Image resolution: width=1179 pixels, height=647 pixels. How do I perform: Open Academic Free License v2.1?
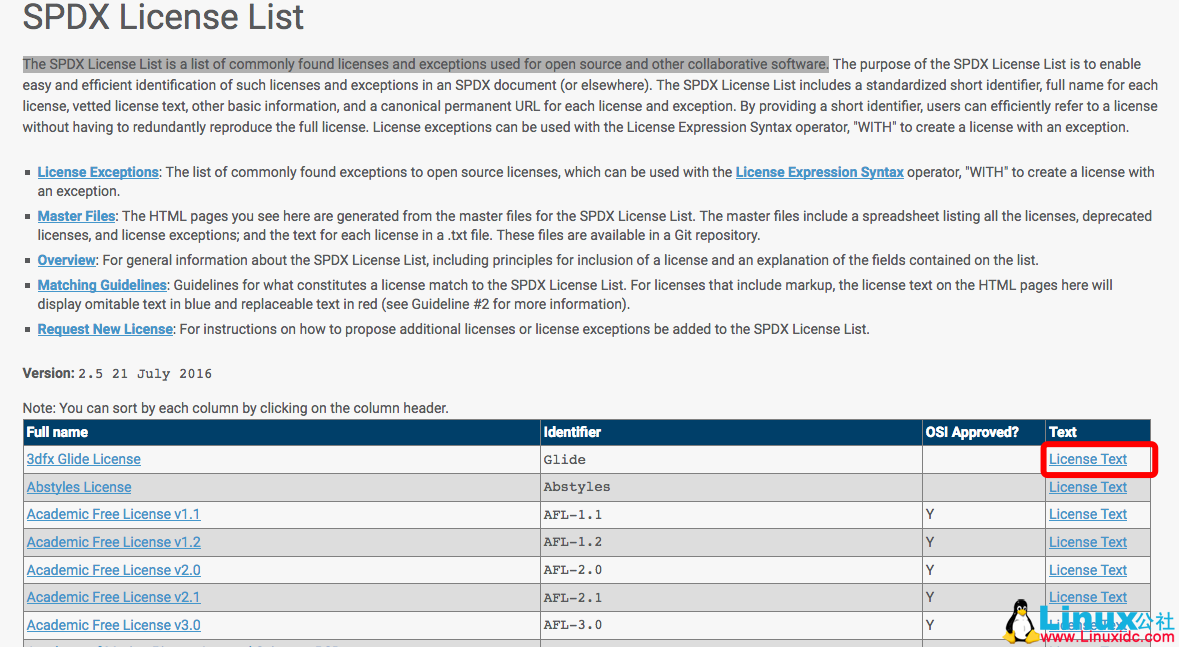pos(113,597)
